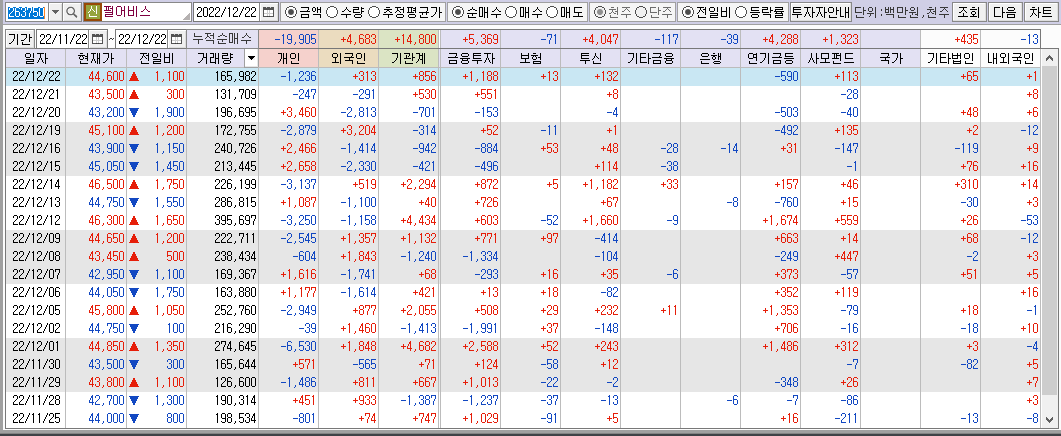Click the 기간 label
This screenshot has height=436, width=1061.
(20, 39)
